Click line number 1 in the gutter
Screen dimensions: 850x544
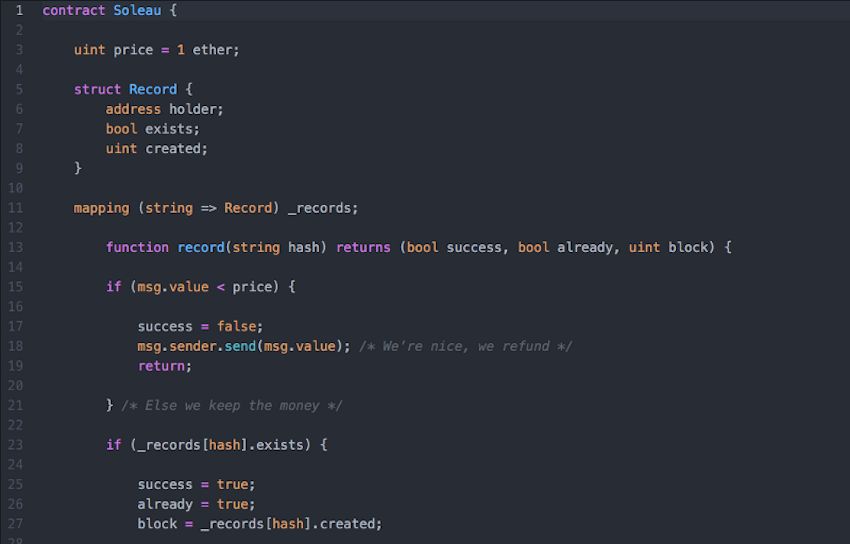point(18,10)
